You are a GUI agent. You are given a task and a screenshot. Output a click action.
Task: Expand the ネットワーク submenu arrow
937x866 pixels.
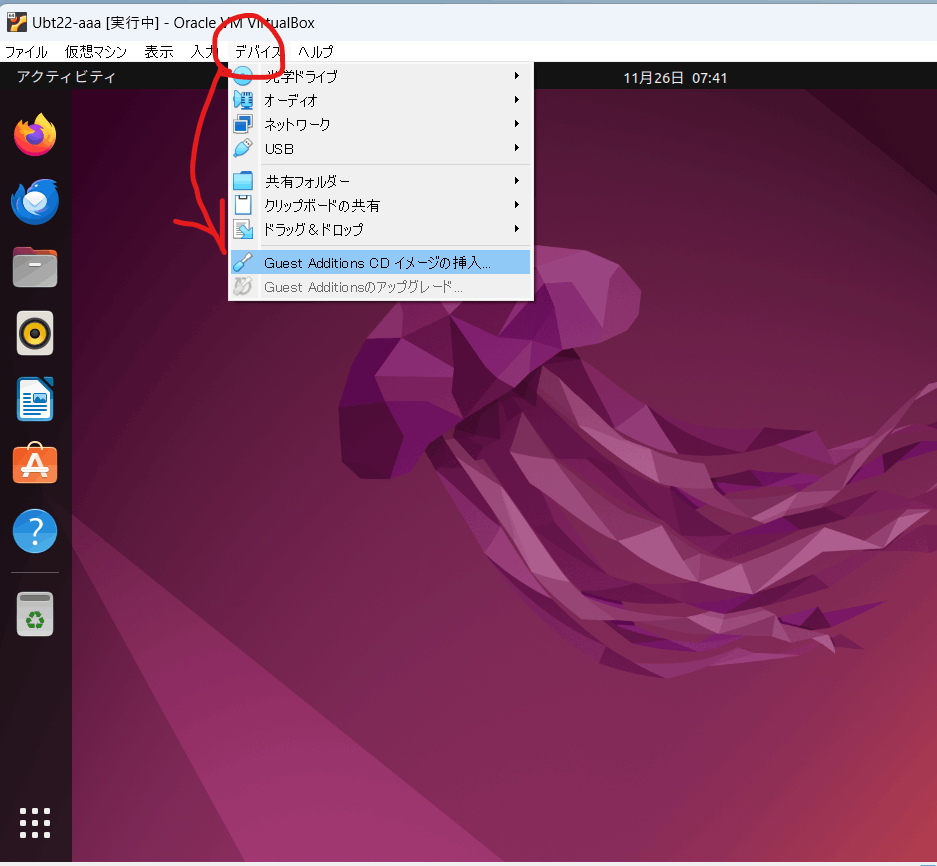coord(516,124)
